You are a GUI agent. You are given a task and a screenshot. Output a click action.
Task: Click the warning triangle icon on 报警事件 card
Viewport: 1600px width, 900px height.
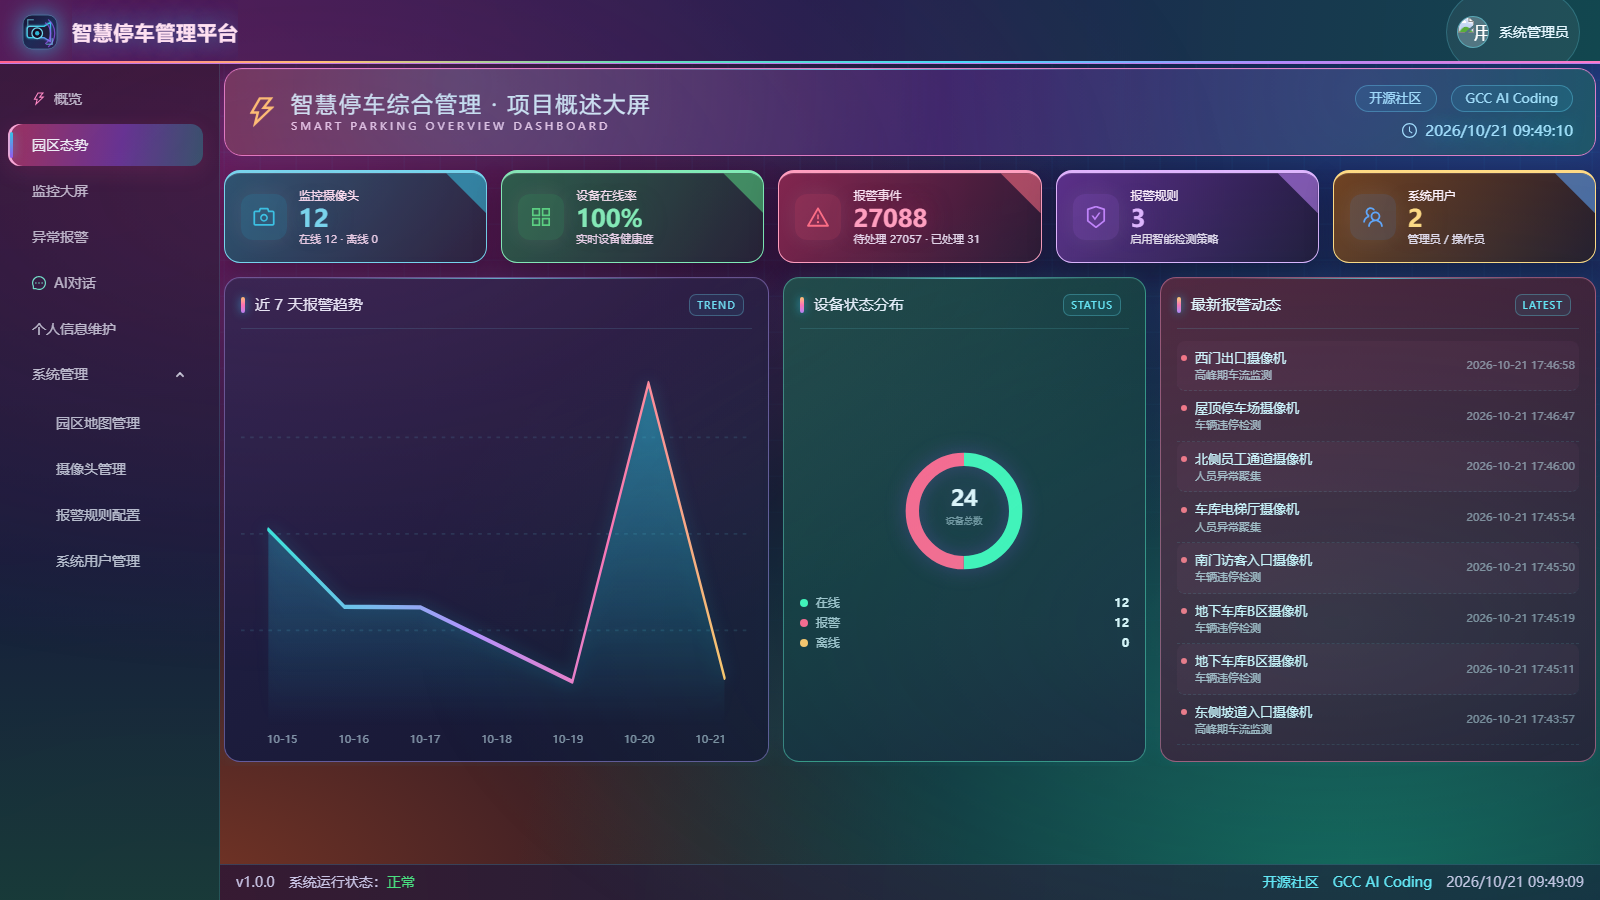818,217
